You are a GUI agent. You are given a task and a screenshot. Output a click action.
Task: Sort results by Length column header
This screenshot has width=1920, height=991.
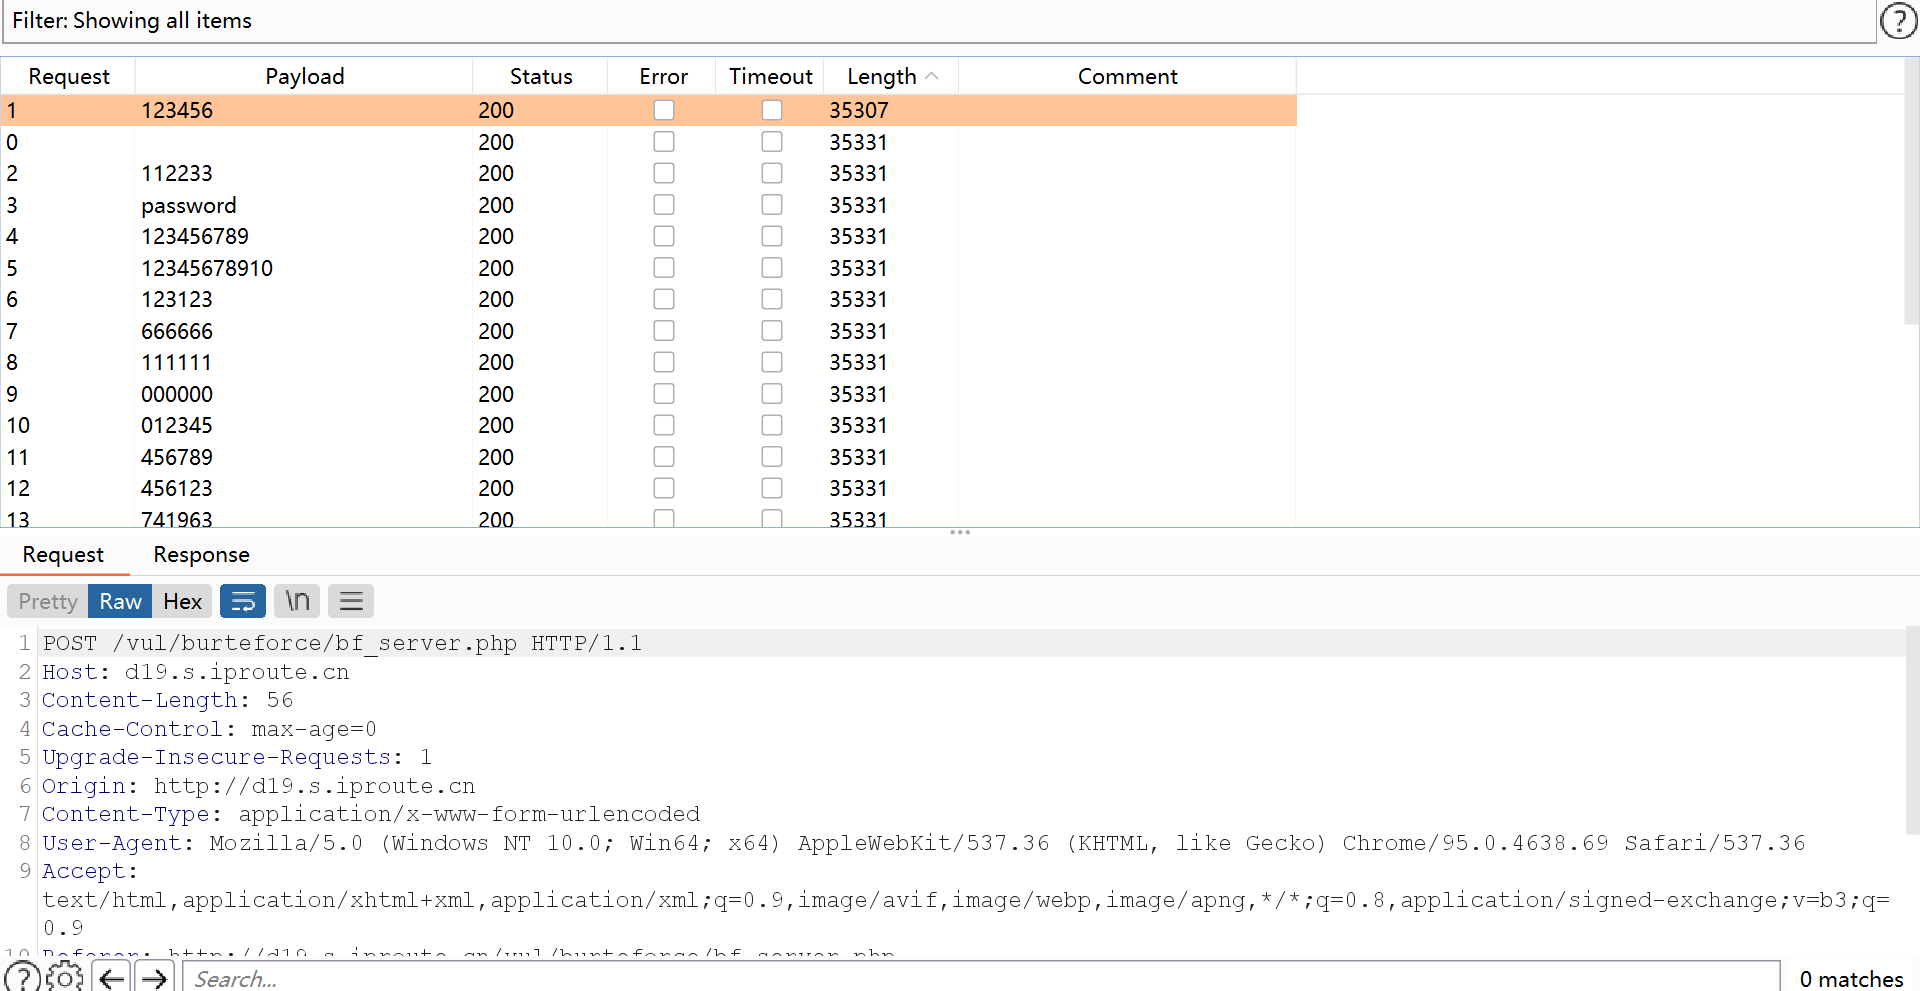882,76
